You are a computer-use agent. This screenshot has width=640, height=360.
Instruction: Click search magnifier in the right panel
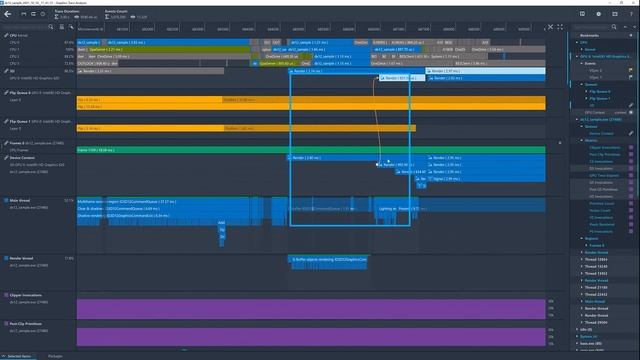614,27
